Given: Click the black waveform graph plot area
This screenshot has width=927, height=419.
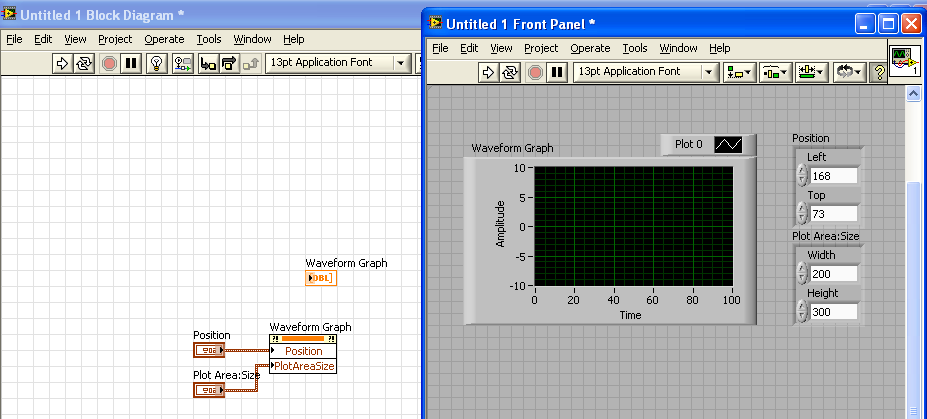Looking at the screenshot, I should coord(634,226).
